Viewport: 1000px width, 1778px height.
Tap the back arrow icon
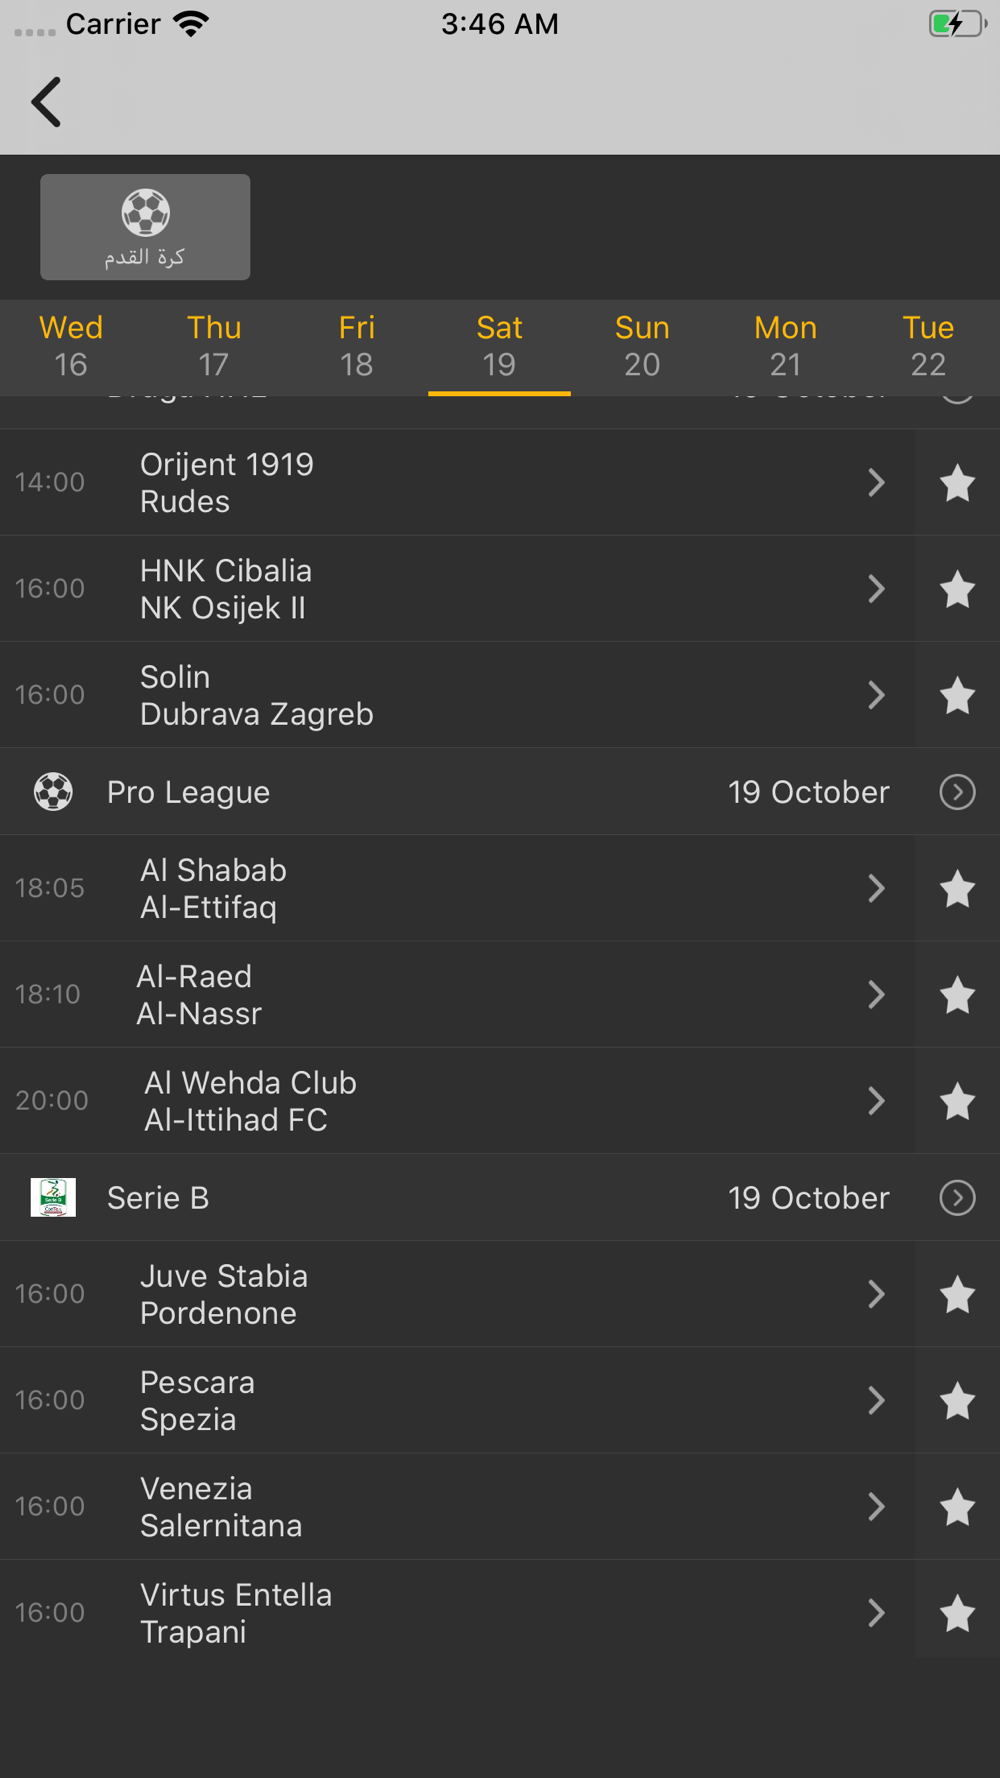tap(47, 102)
